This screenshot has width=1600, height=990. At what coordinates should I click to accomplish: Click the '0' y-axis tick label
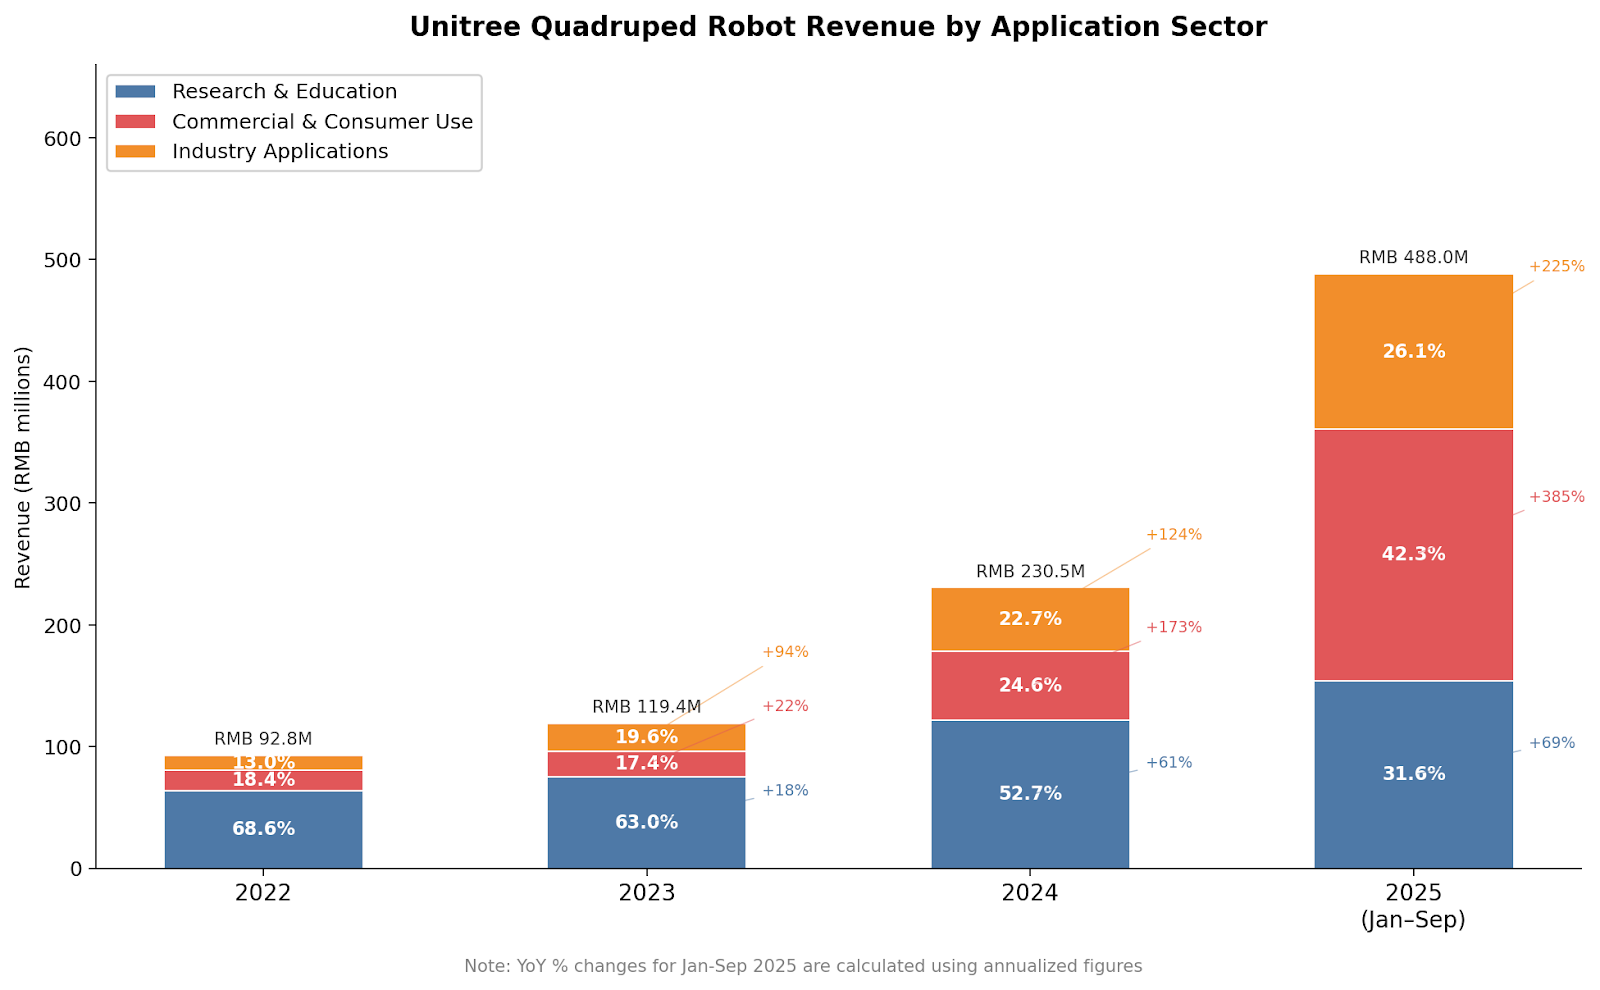(76, 869)
